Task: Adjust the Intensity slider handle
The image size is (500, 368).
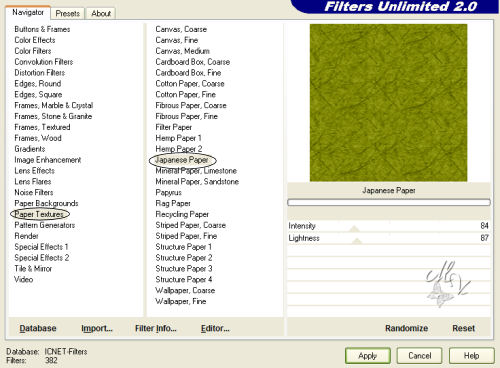Action: [354, 229]
